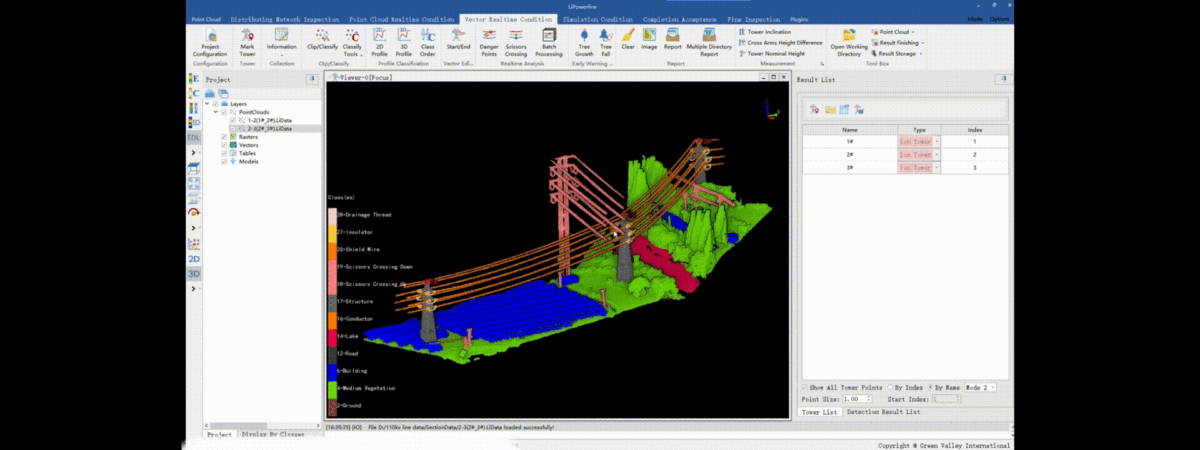The height and width of the screenshot is (450, 1200).
Task: Open Multiple Directory Report
Action: pos(709,43)
